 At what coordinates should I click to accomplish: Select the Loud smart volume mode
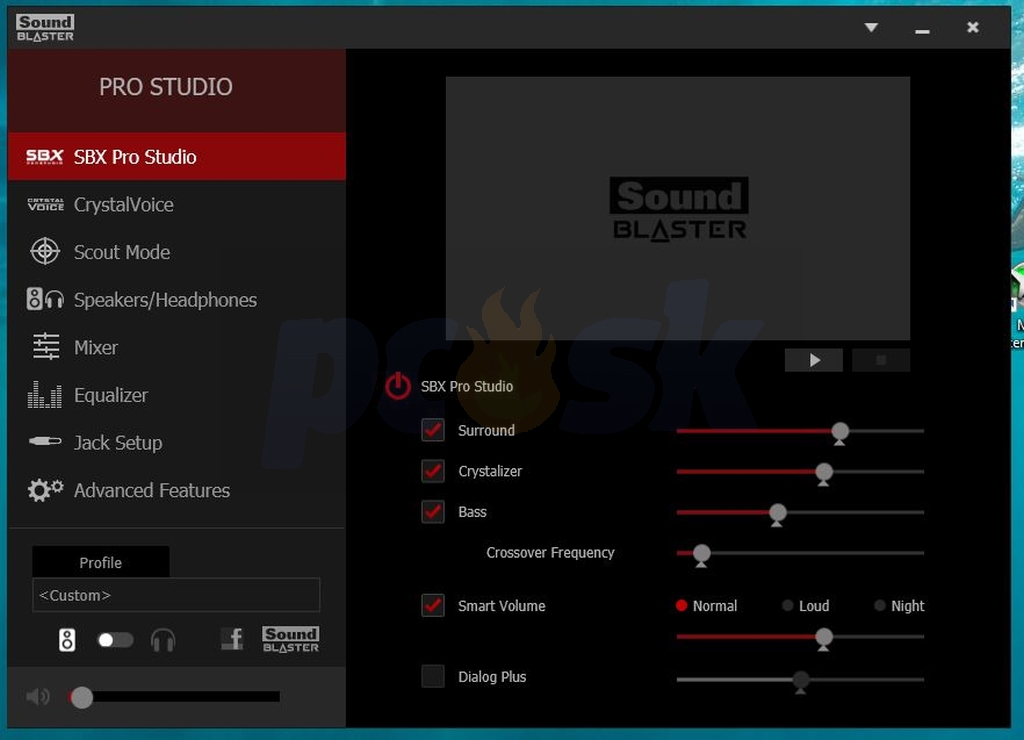806,605
